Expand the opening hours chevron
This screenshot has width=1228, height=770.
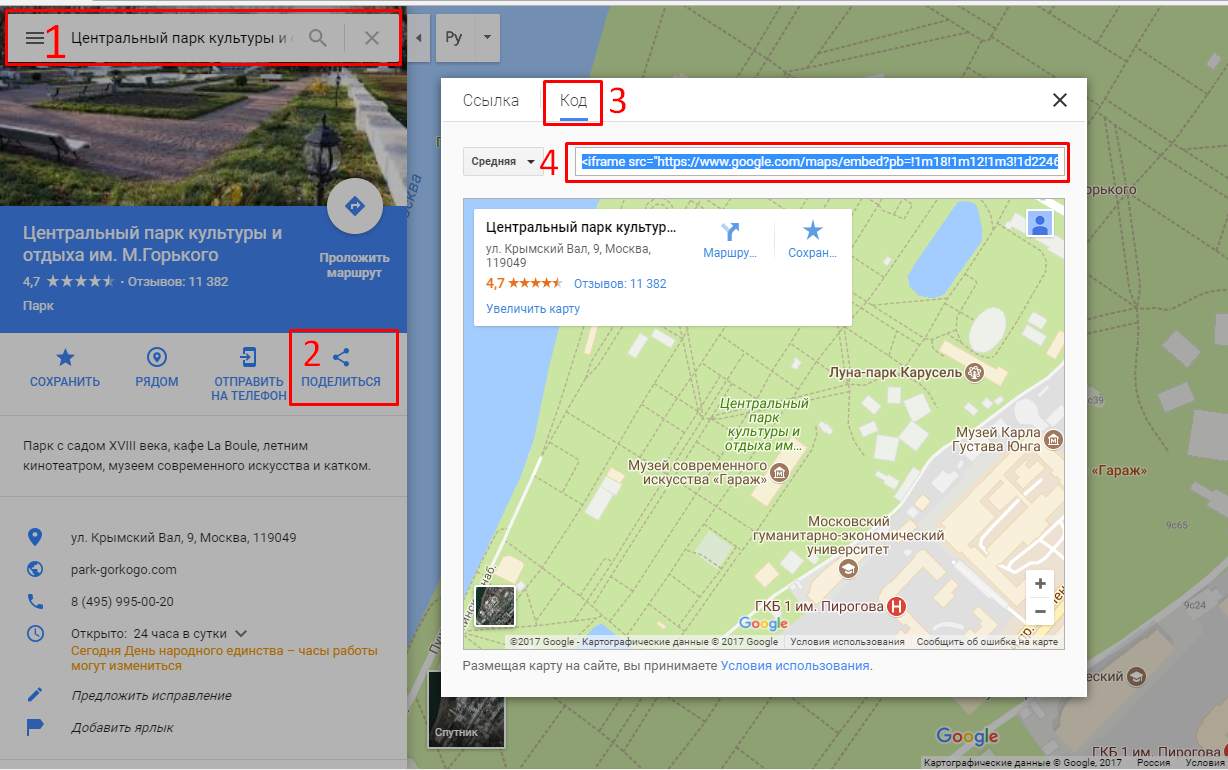[241, 633]
